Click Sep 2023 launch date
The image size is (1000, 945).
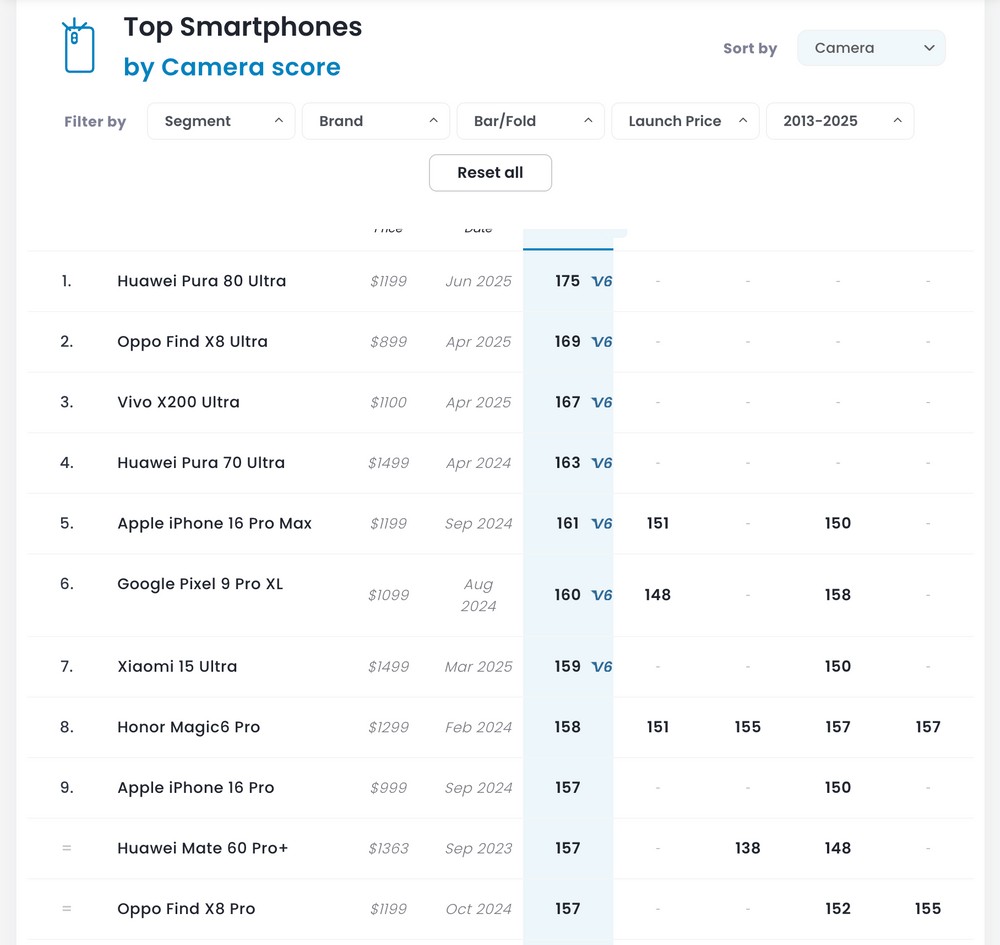478,848
